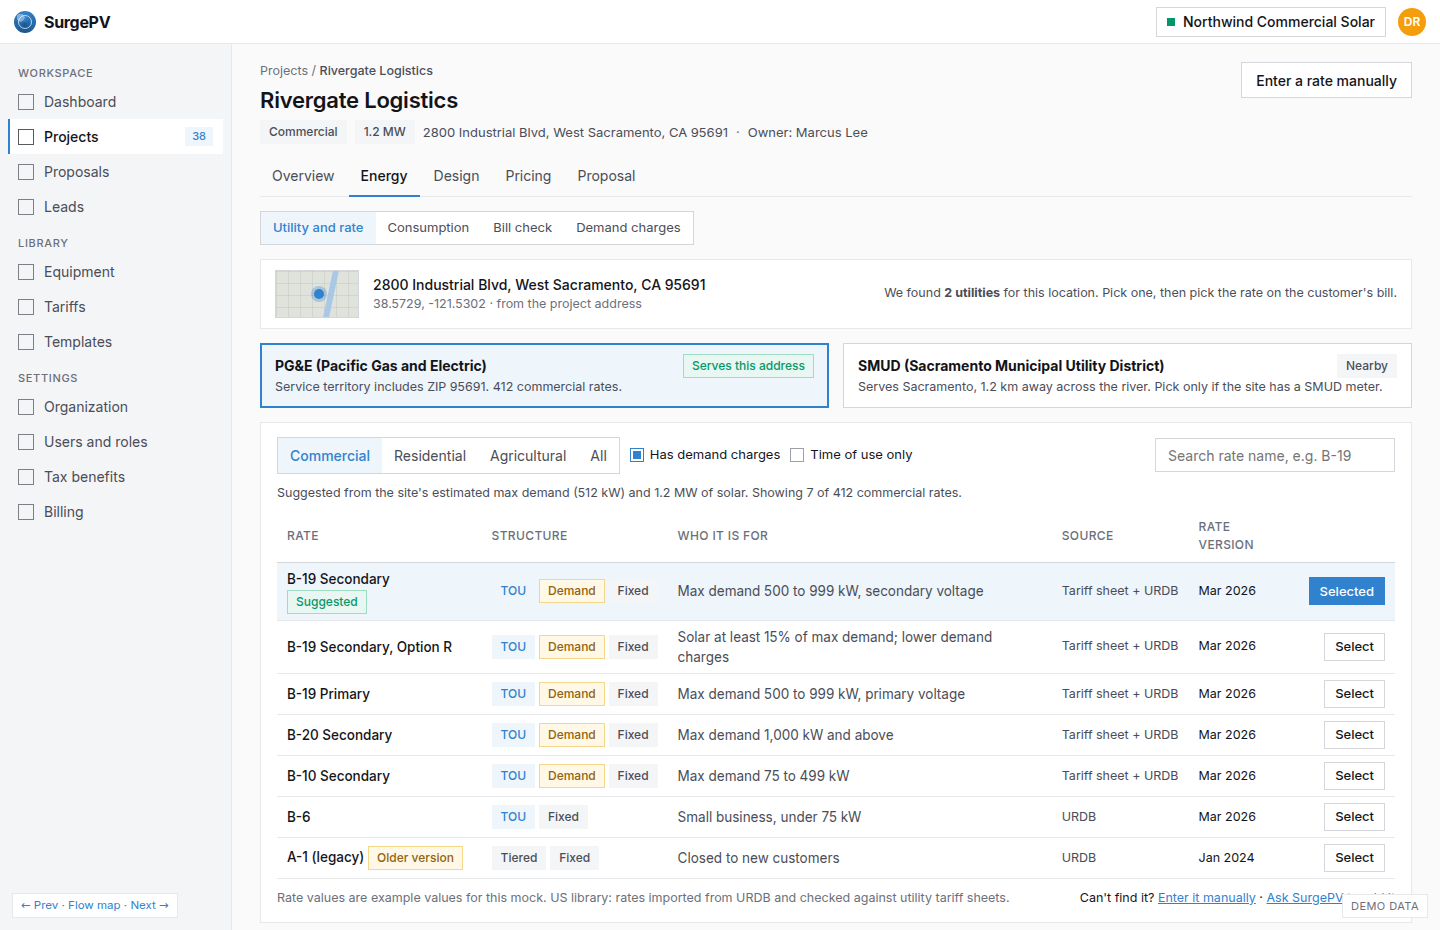Pick the SMUD utility card

(1127, 376)
